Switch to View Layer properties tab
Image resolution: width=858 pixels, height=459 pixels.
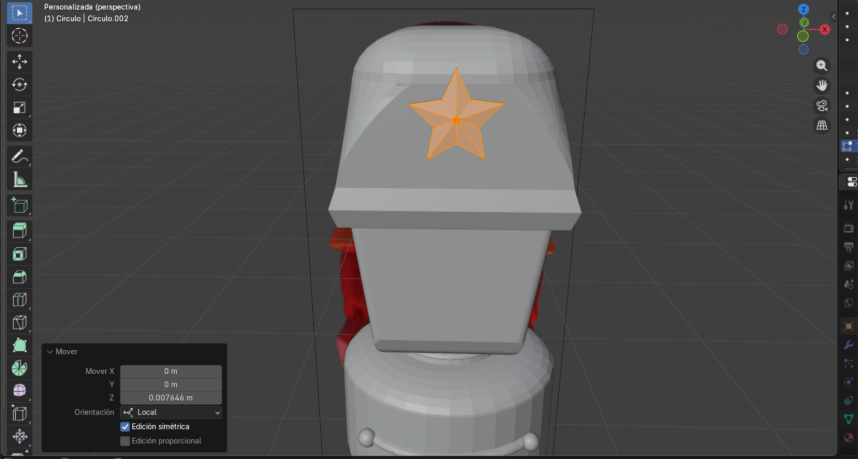[849, 265]
